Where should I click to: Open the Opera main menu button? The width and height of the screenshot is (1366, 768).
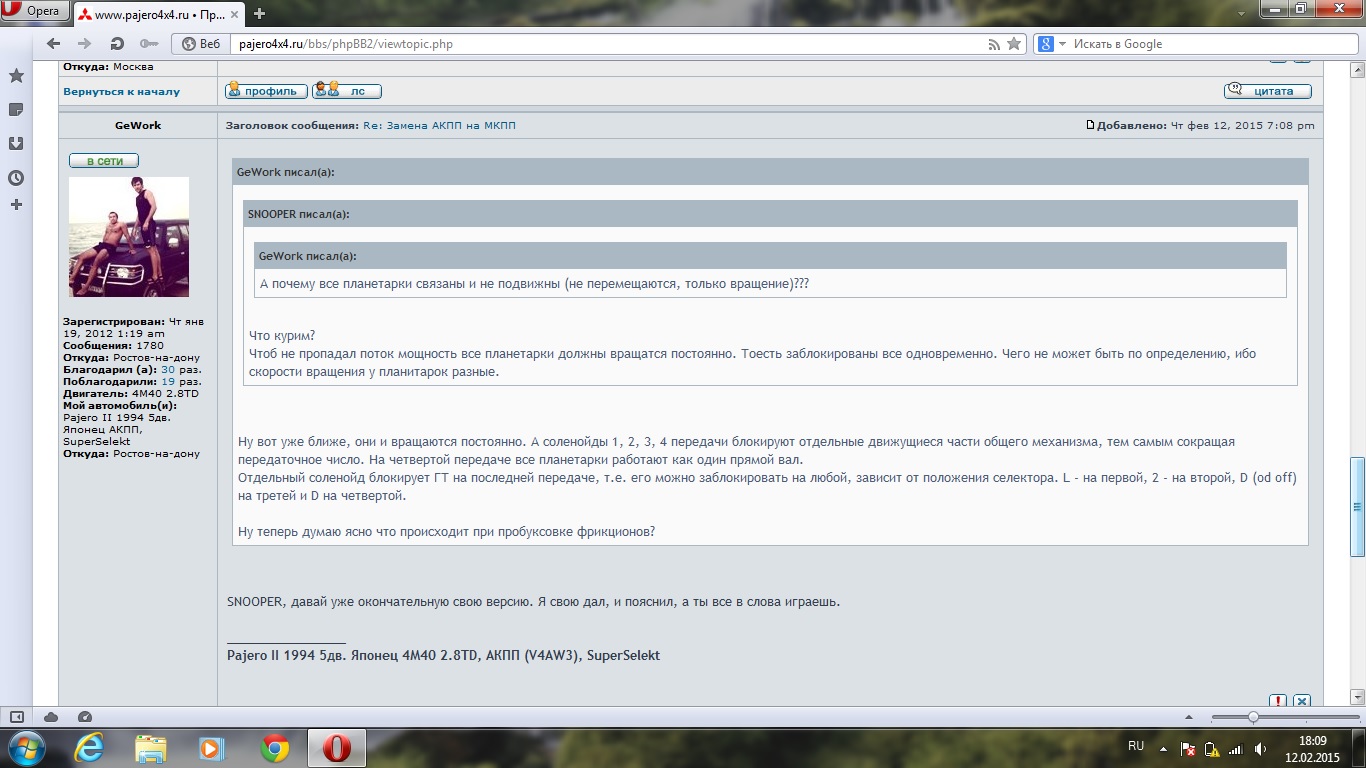pos(36,12)
